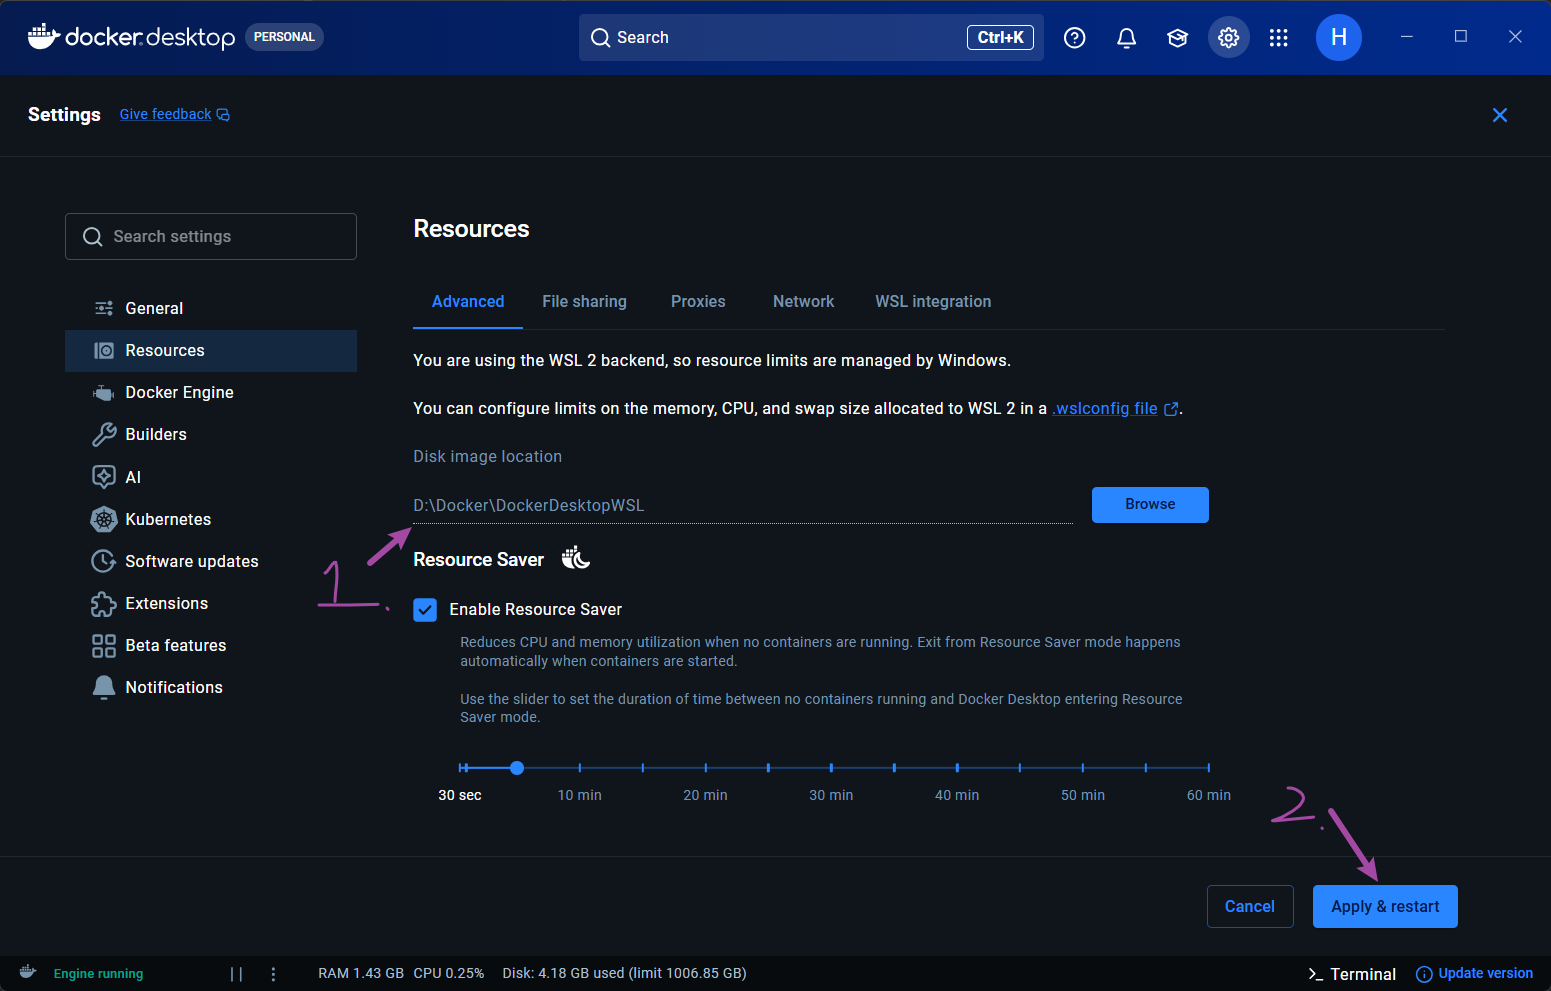This screenshot has height=991, width=1551.
Task: Open the Network tab
Action: (803, 302)
